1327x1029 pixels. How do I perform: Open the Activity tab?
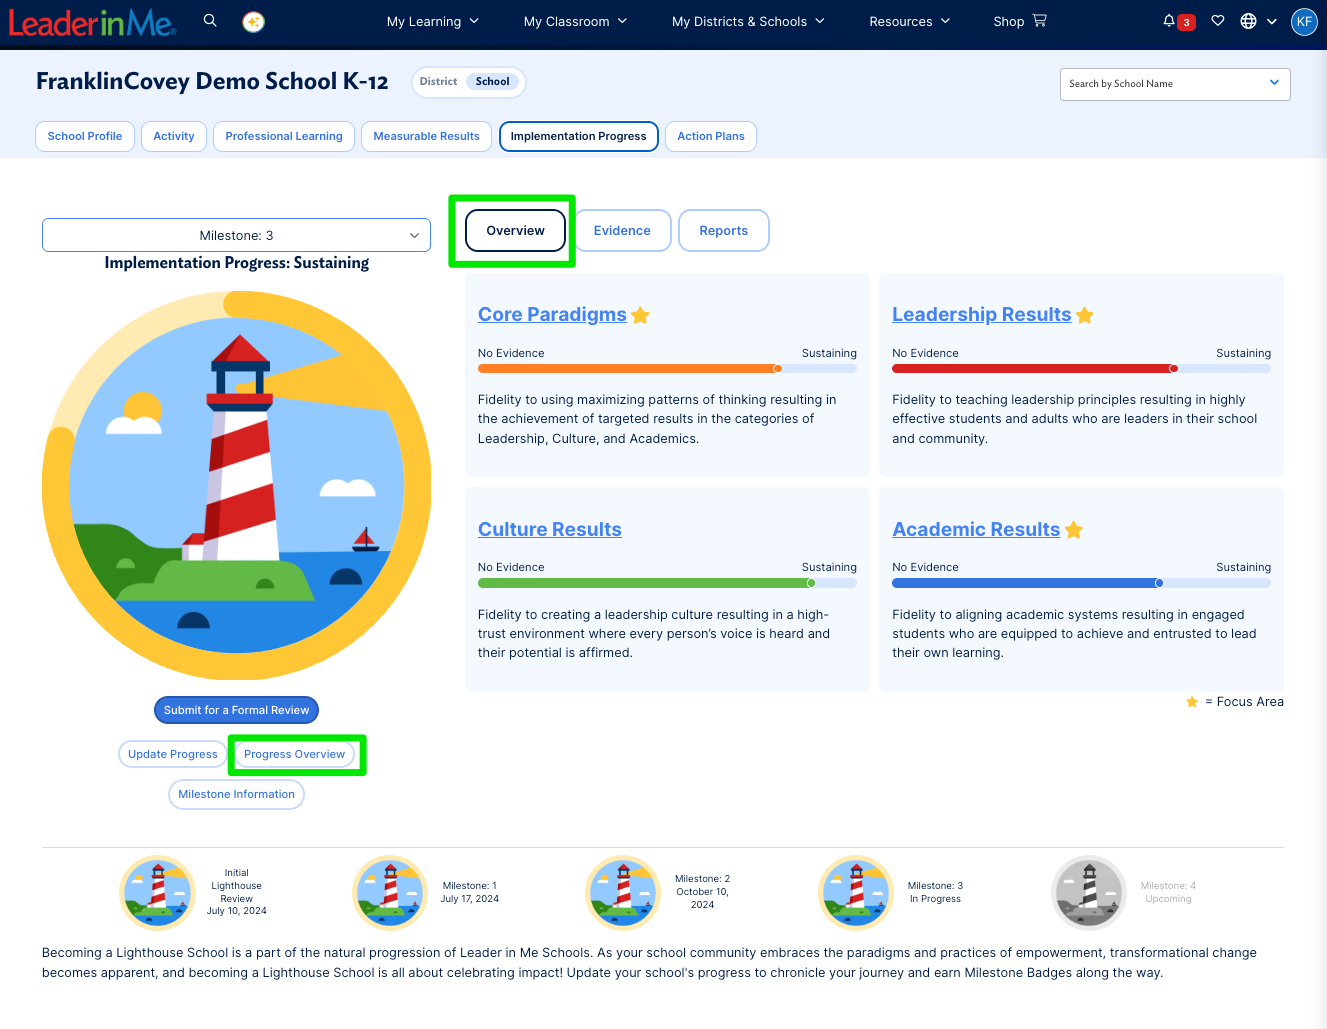click(x=174, y=136)
